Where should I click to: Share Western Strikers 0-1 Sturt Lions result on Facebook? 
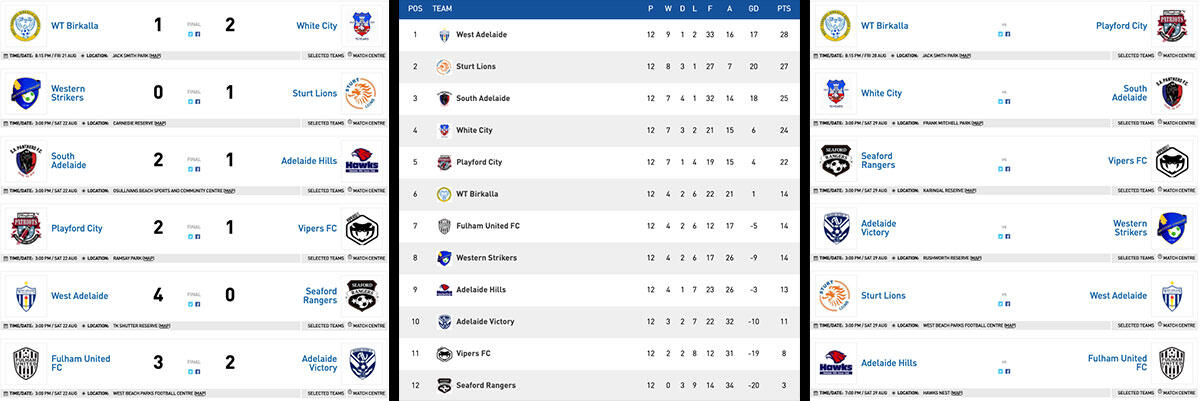click(198, 101)
